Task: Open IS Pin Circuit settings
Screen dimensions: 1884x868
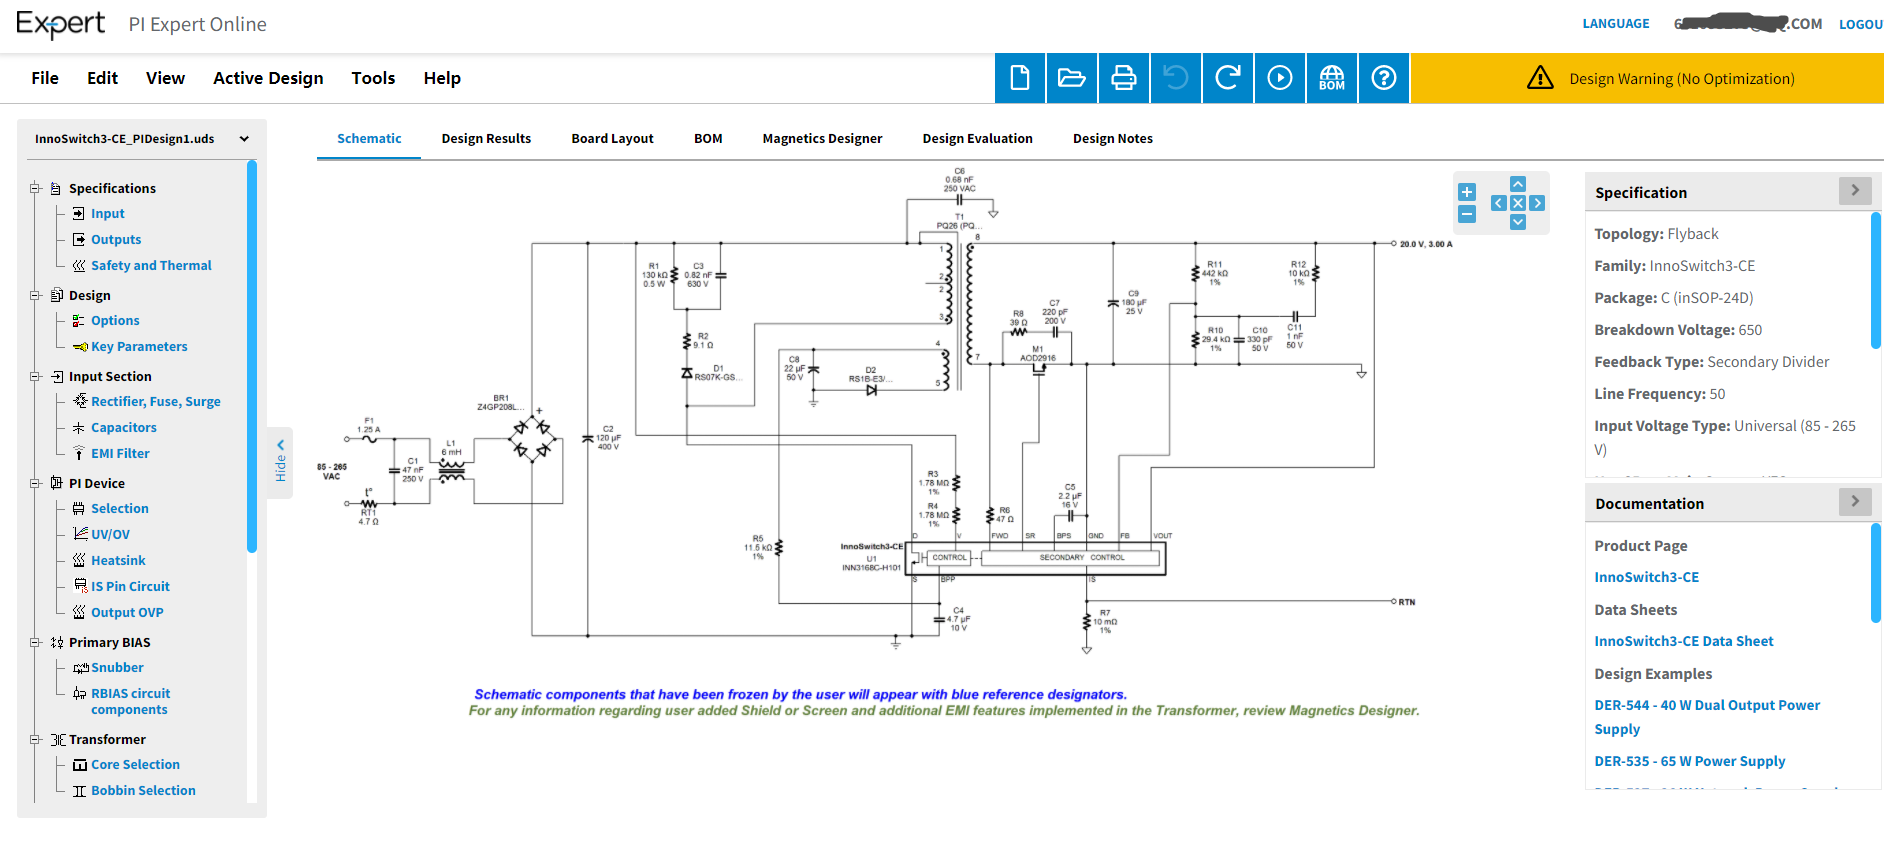Action: 130,587
